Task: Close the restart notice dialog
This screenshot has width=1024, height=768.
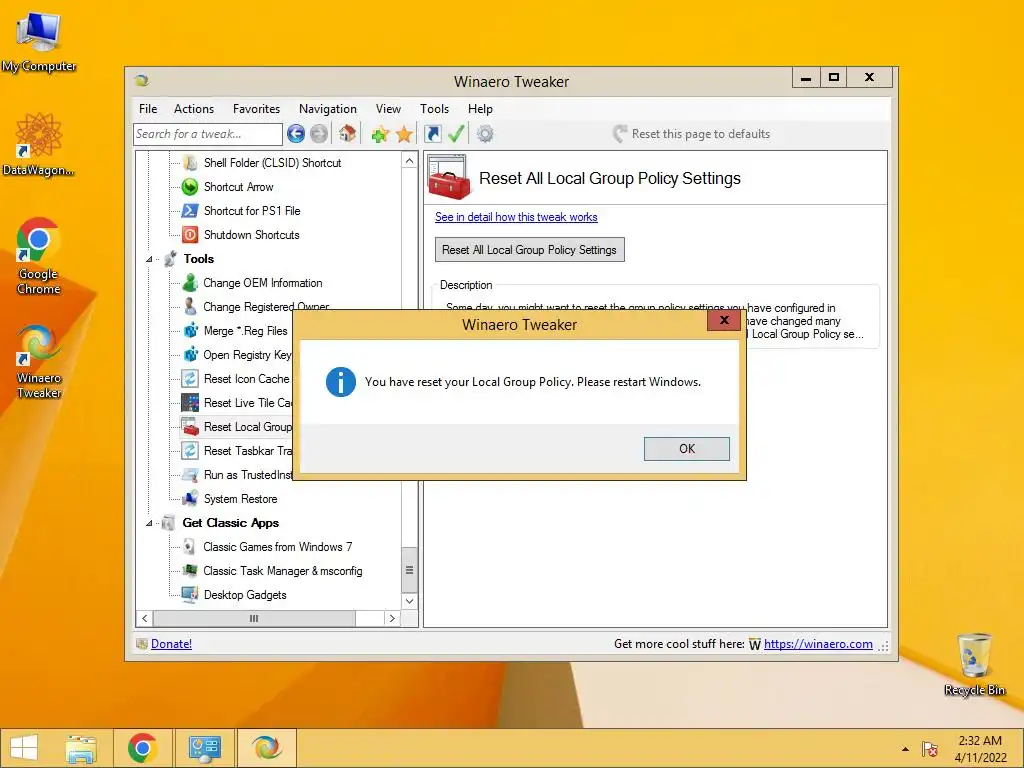Action: [x=724, y=320]
